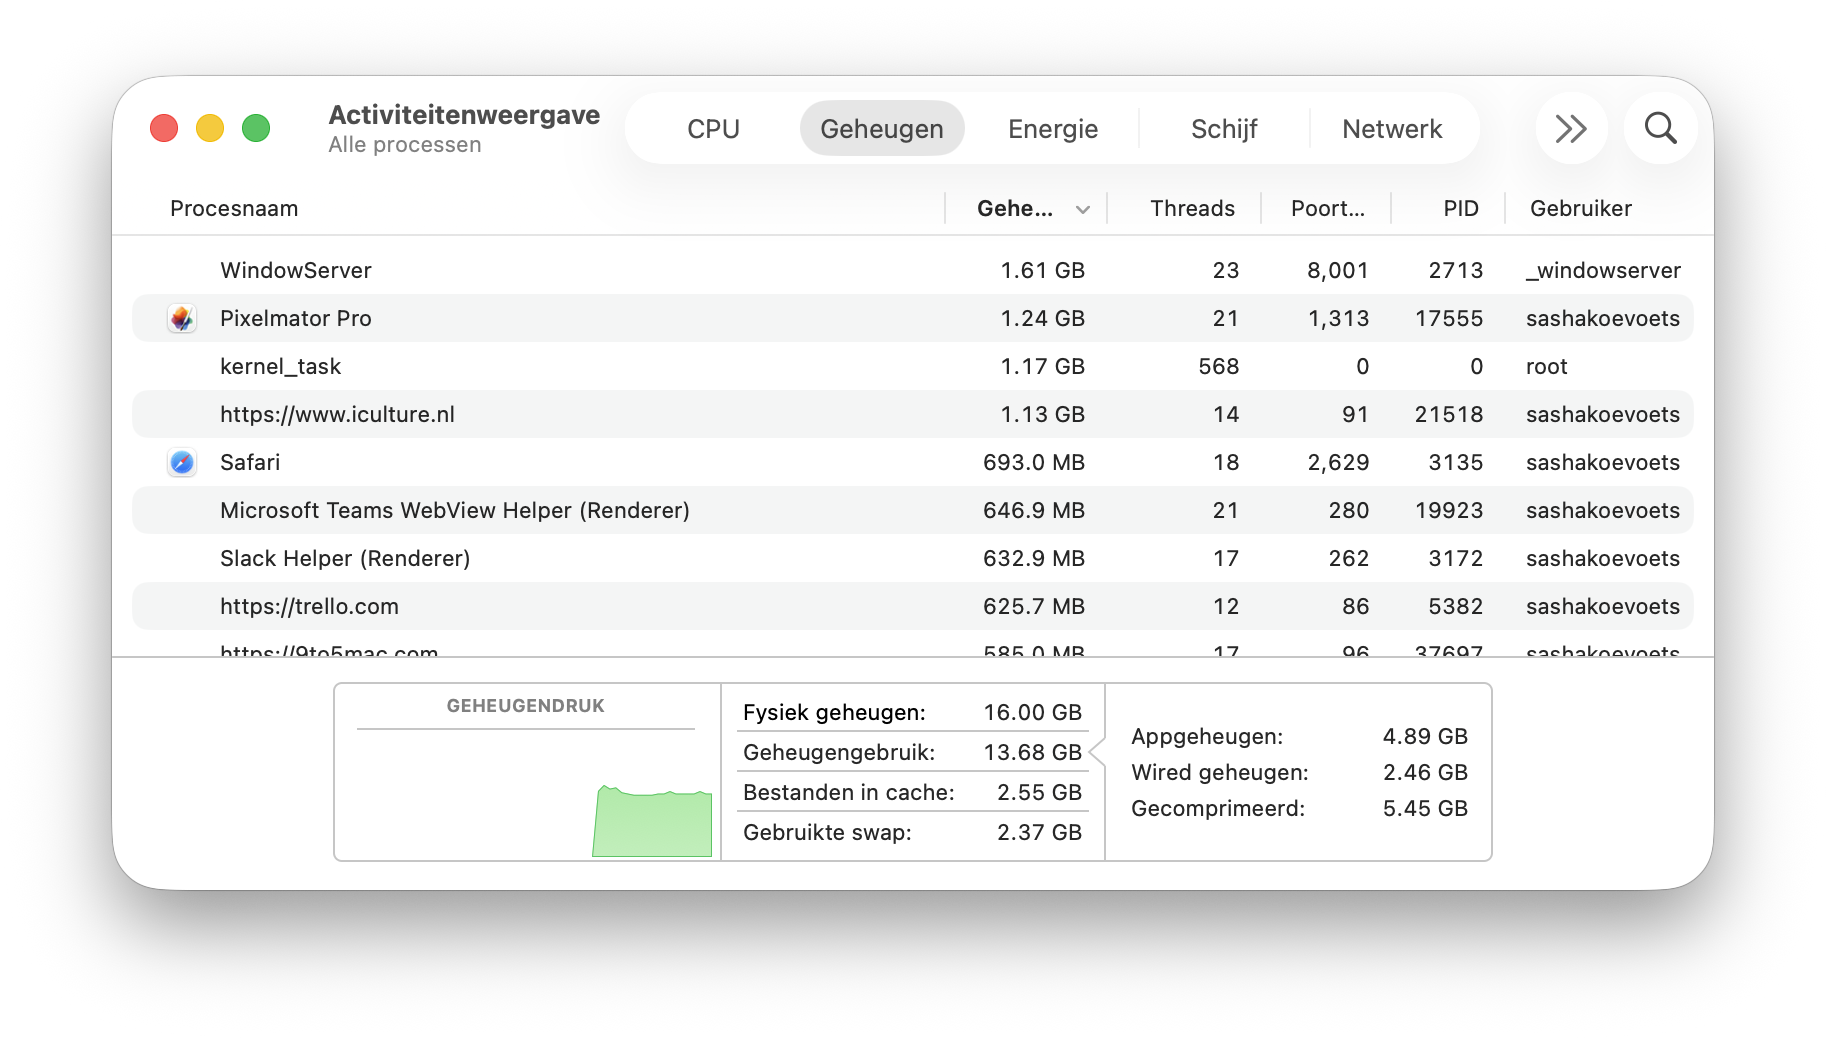The image size is (1826, 1038).
Task: Click the Safari compass icon
Action: point(182,462)
